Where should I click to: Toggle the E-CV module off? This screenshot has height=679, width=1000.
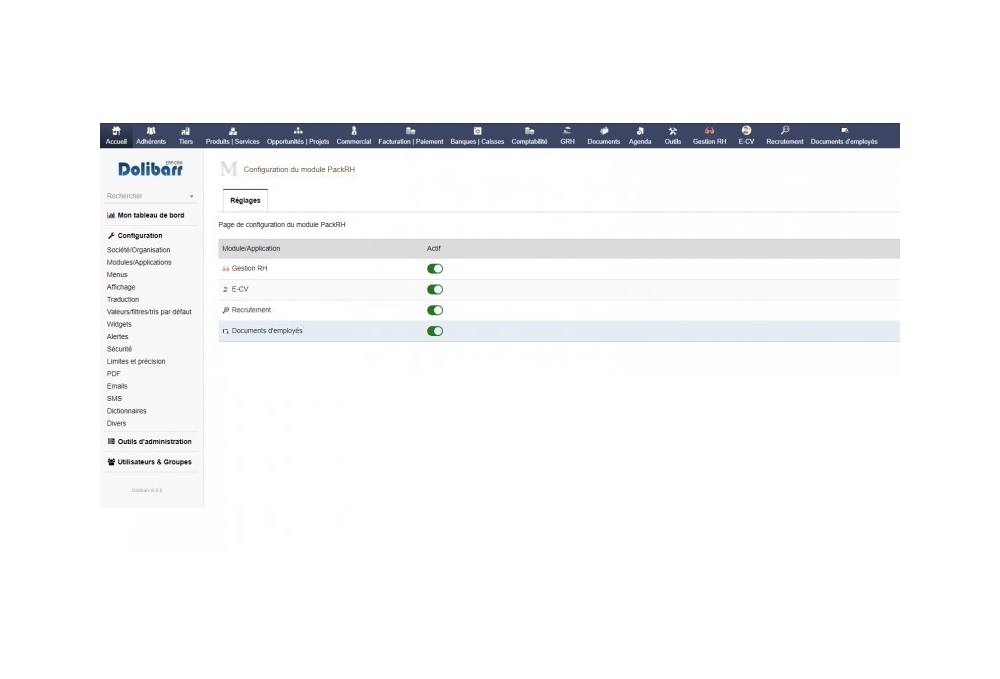coord(433,289)
